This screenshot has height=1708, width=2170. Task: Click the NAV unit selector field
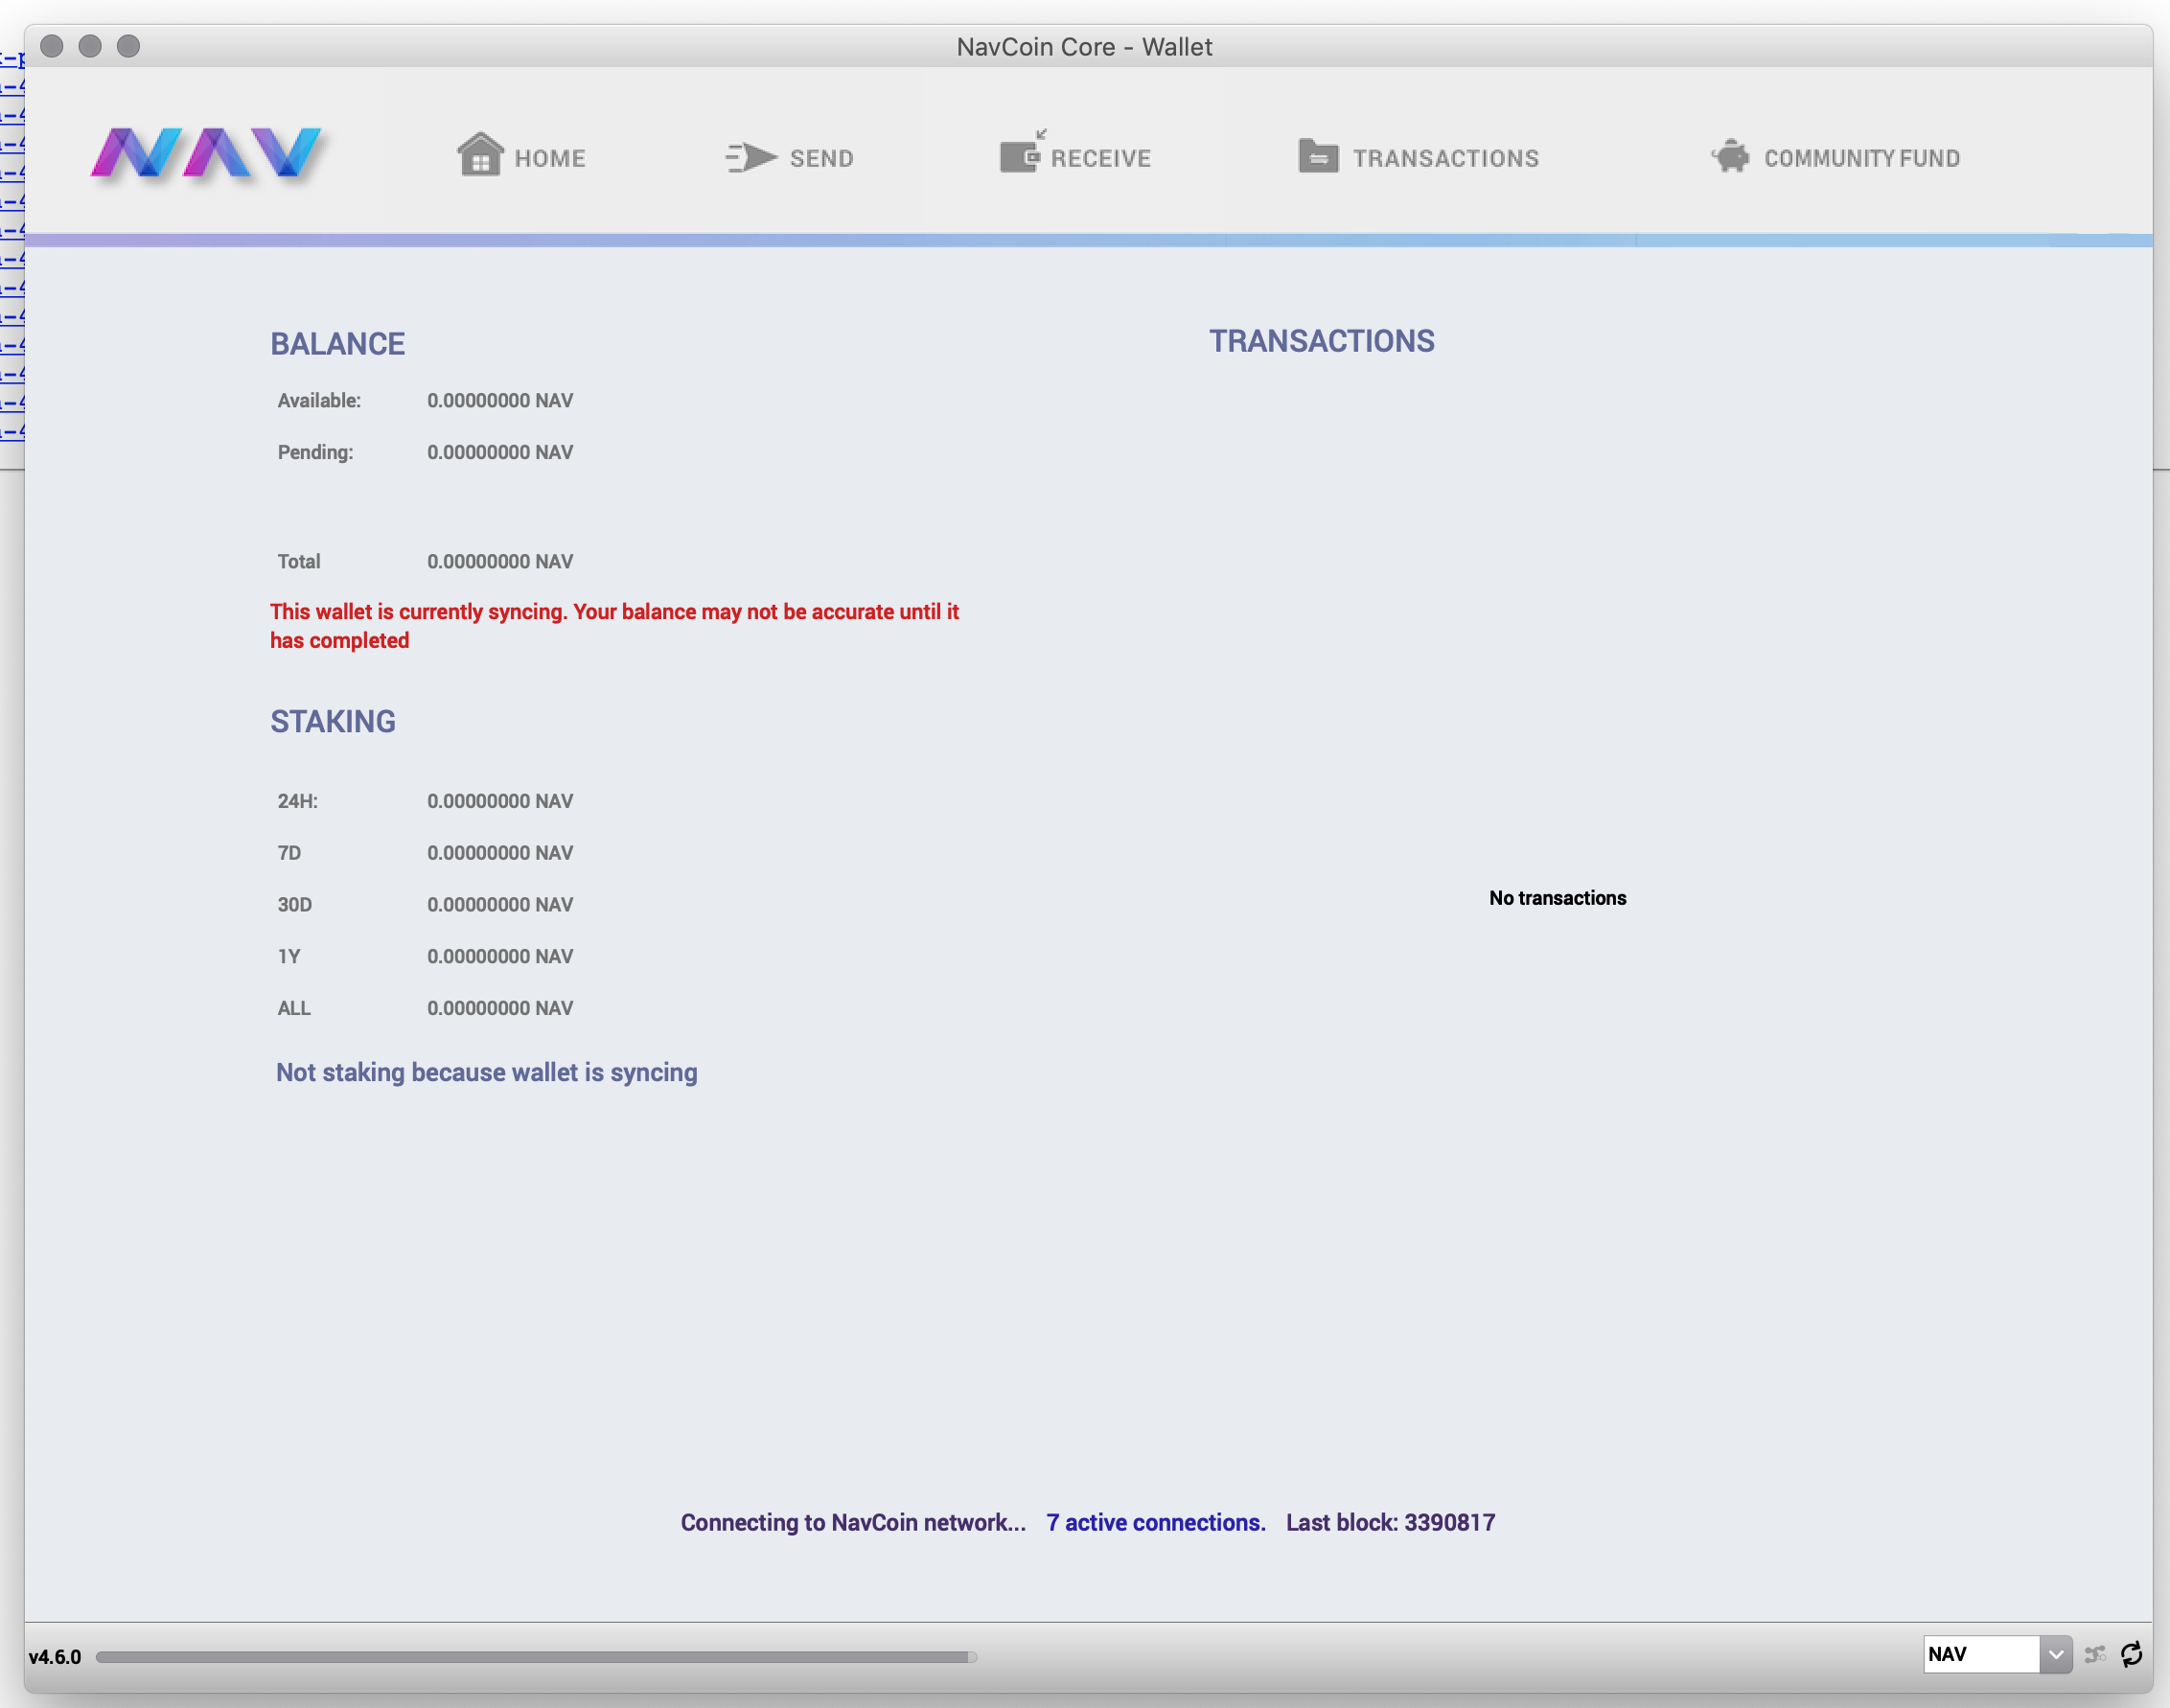1980,1654
